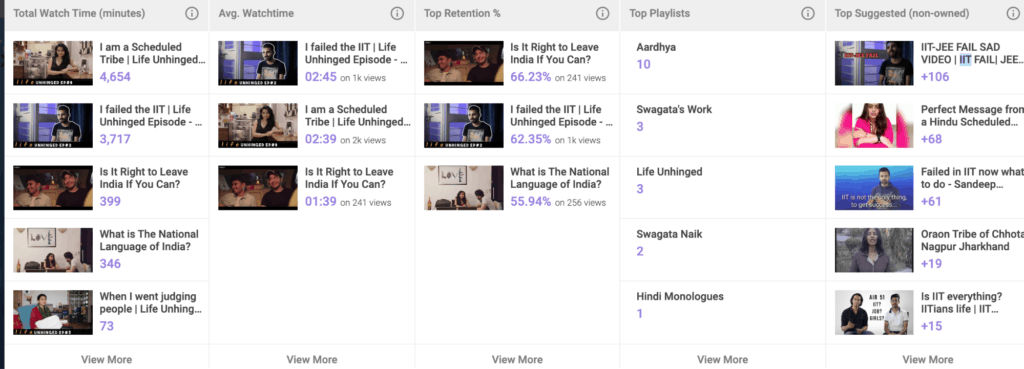Select Swagata's Work playlist
This screenshot has width=1024, height=369.
click(674, 109)
